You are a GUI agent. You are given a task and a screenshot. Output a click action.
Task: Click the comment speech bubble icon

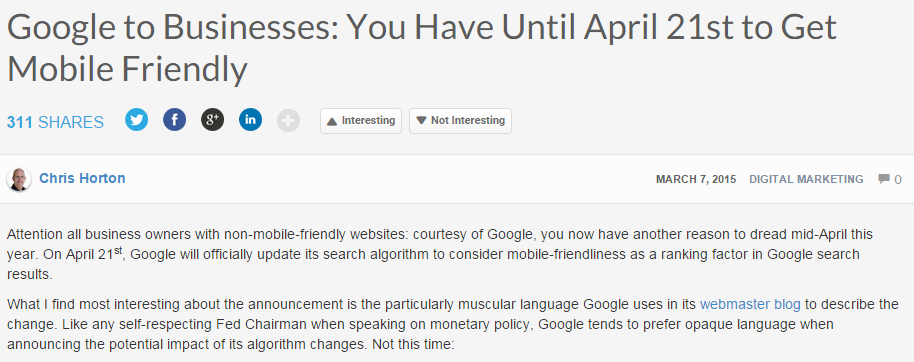(x=884, y=179)
